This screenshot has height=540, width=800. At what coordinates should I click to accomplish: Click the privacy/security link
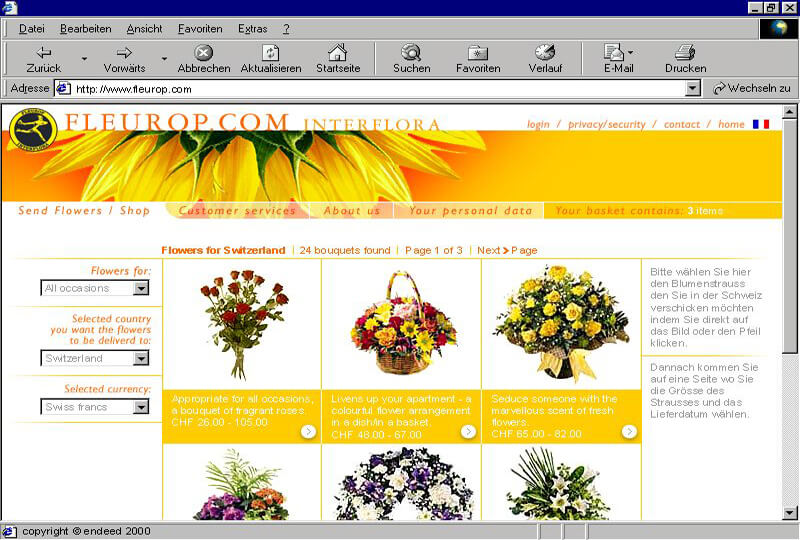607,124
